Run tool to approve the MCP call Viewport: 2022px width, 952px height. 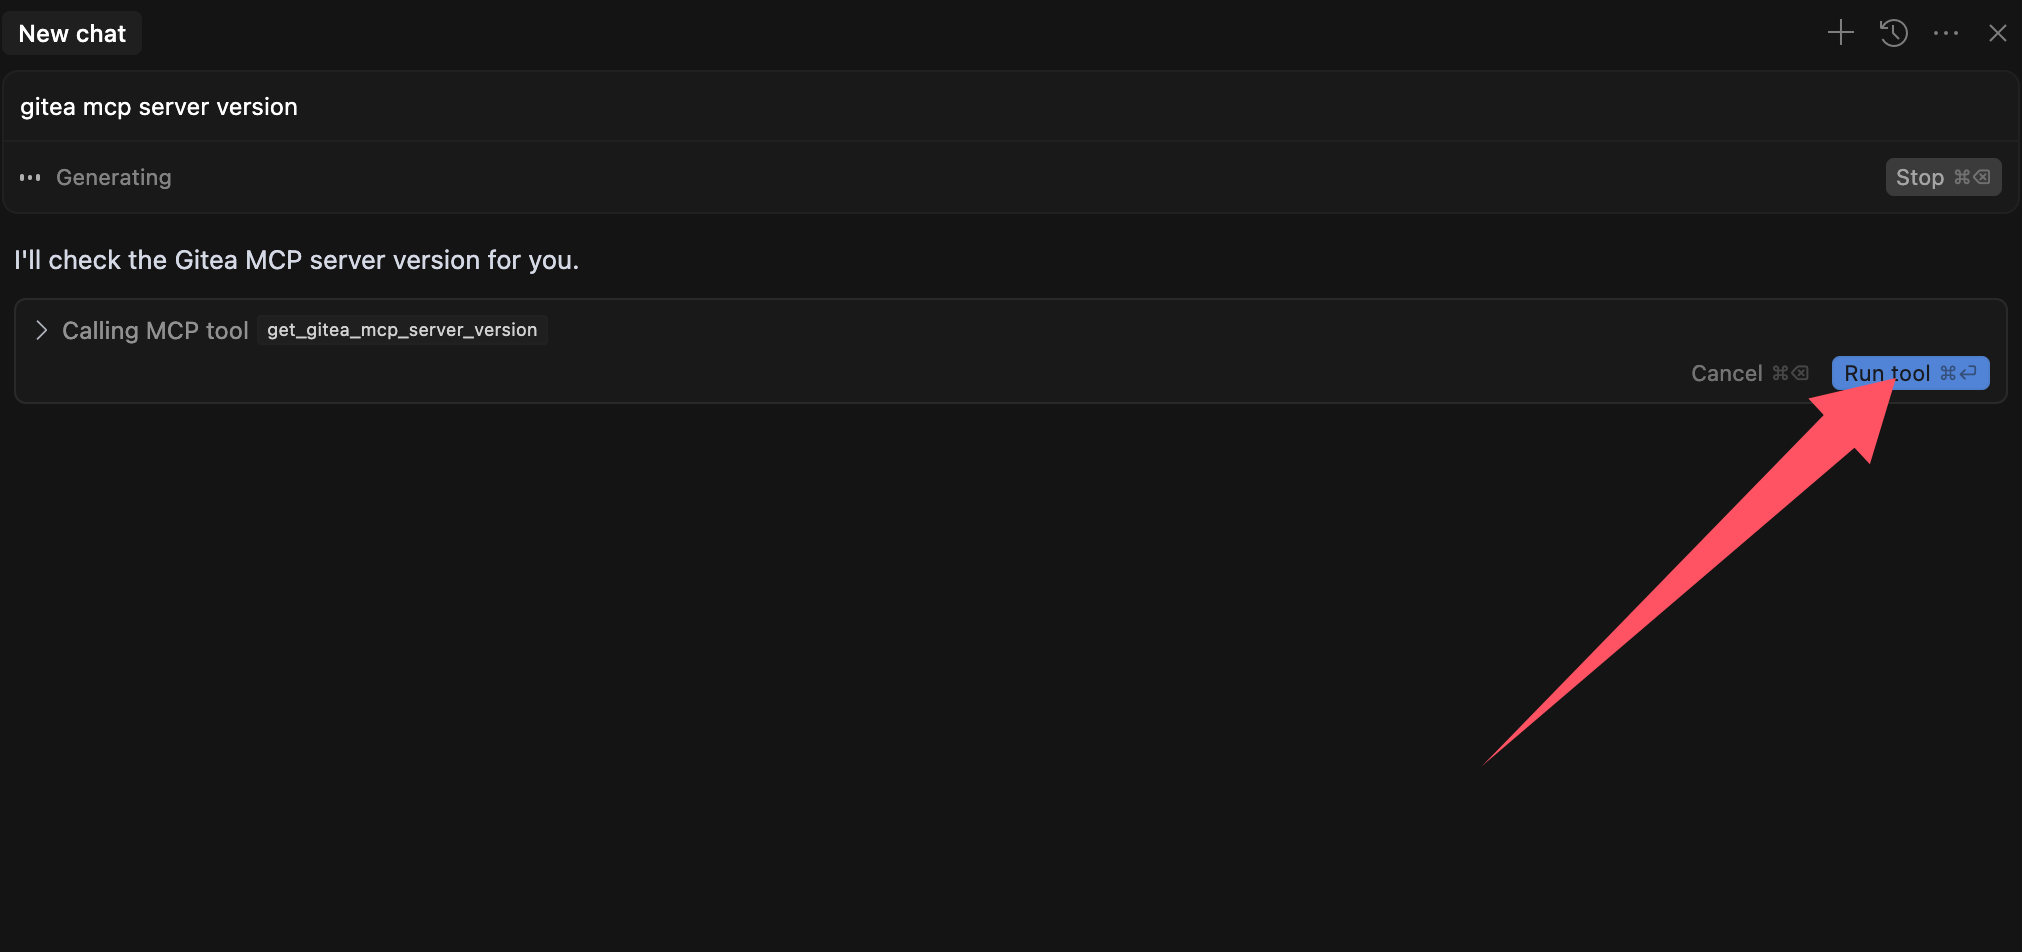click(1886, 373)
